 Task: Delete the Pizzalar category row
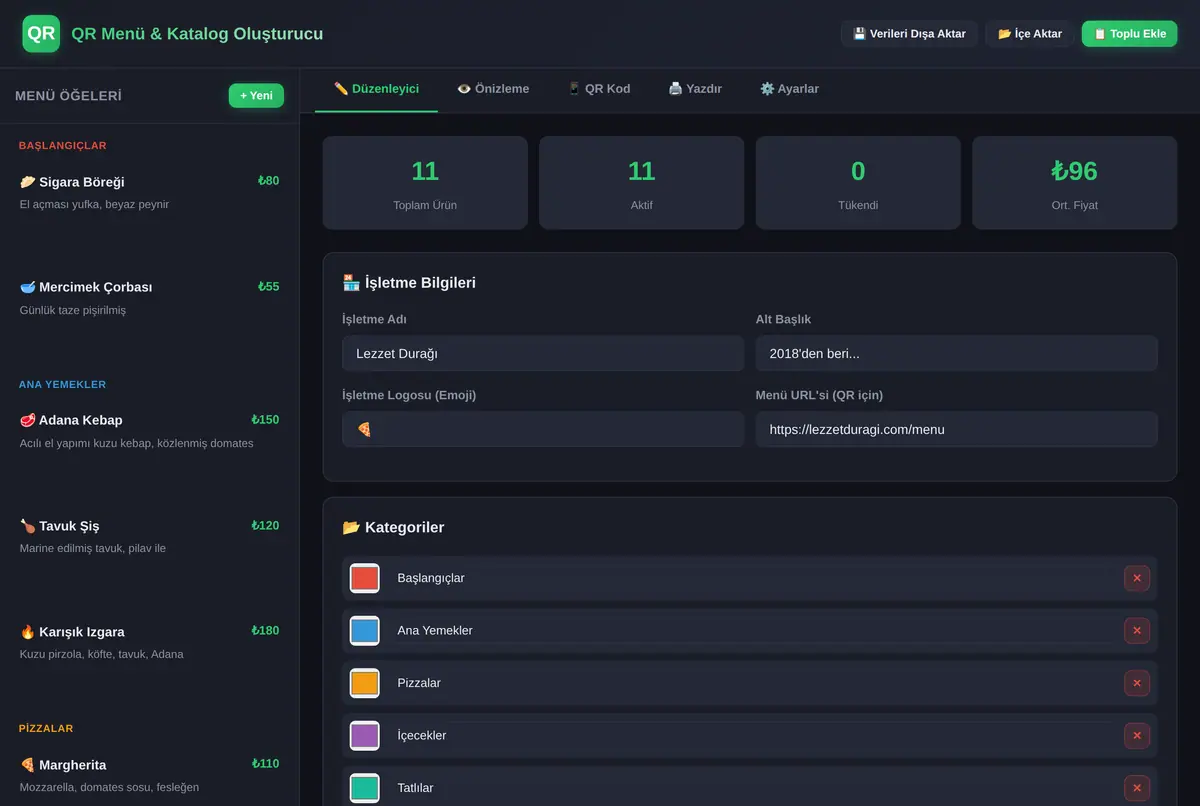(1137, 683)
